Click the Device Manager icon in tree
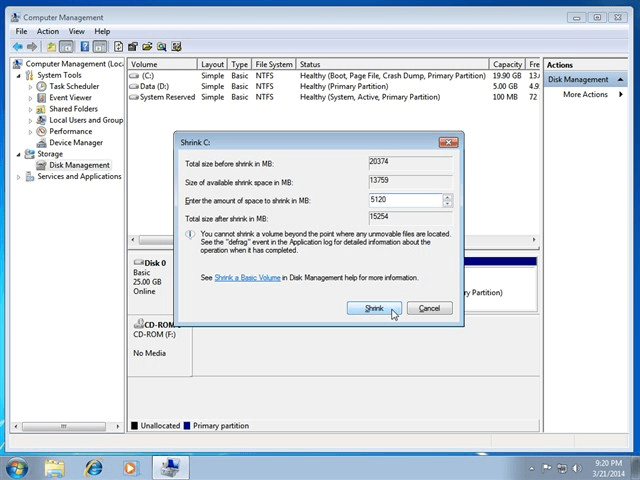Image resolution: width=640 pixels, height=480 pixels. point(41,143)
